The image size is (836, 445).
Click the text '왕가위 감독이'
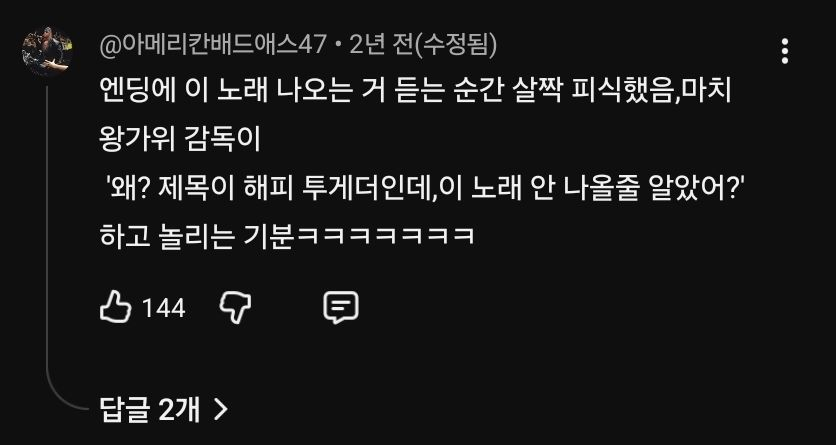click(x=180, y=141)
